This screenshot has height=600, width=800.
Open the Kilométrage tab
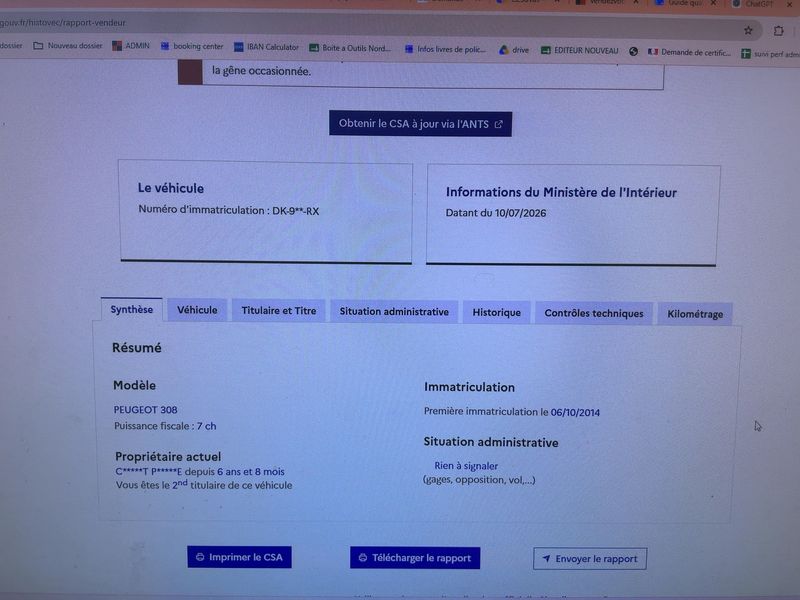[695, 314]
